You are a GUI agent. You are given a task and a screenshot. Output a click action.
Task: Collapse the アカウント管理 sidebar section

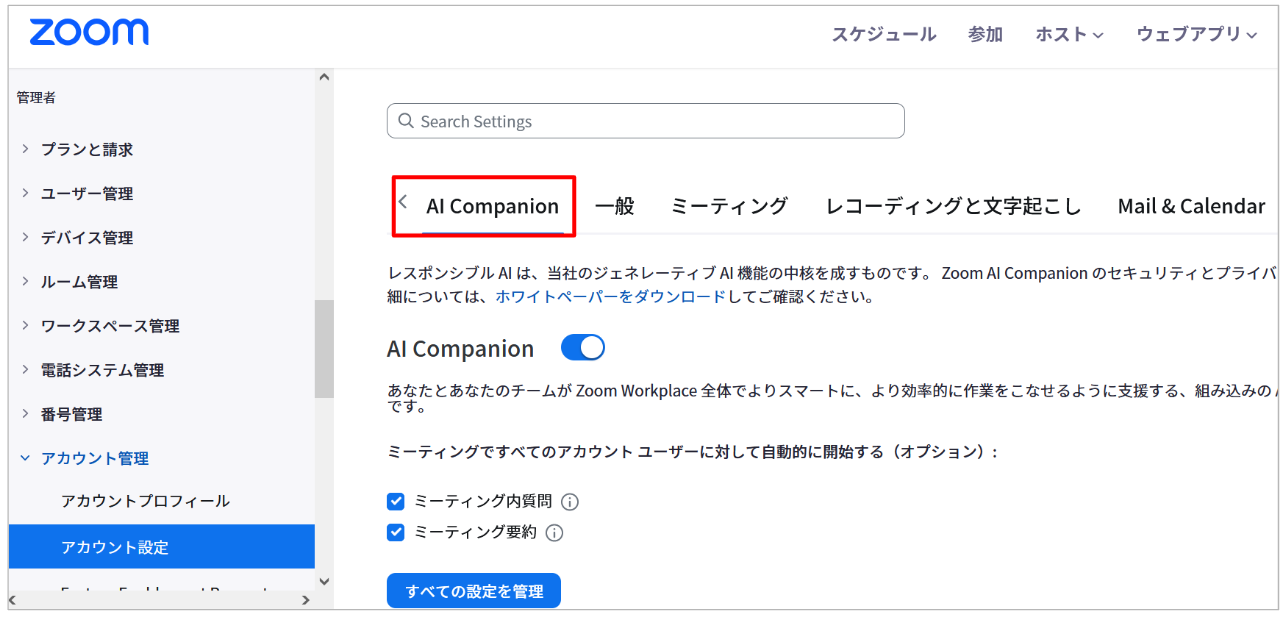[85, 458]
